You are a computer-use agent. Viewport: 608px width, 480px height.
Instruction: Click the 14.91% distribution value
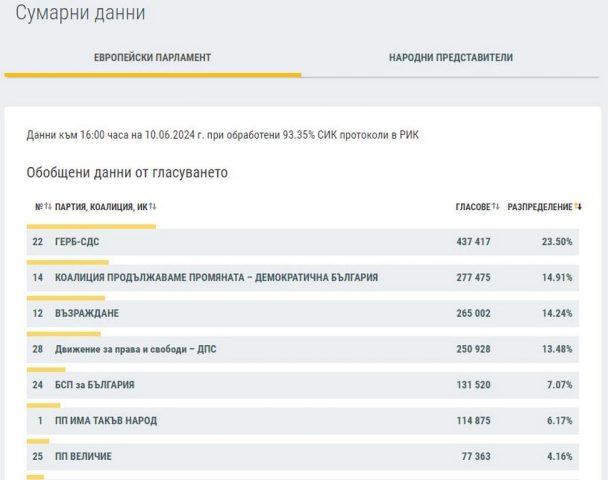pyautogui.click(x=556, y=277)
